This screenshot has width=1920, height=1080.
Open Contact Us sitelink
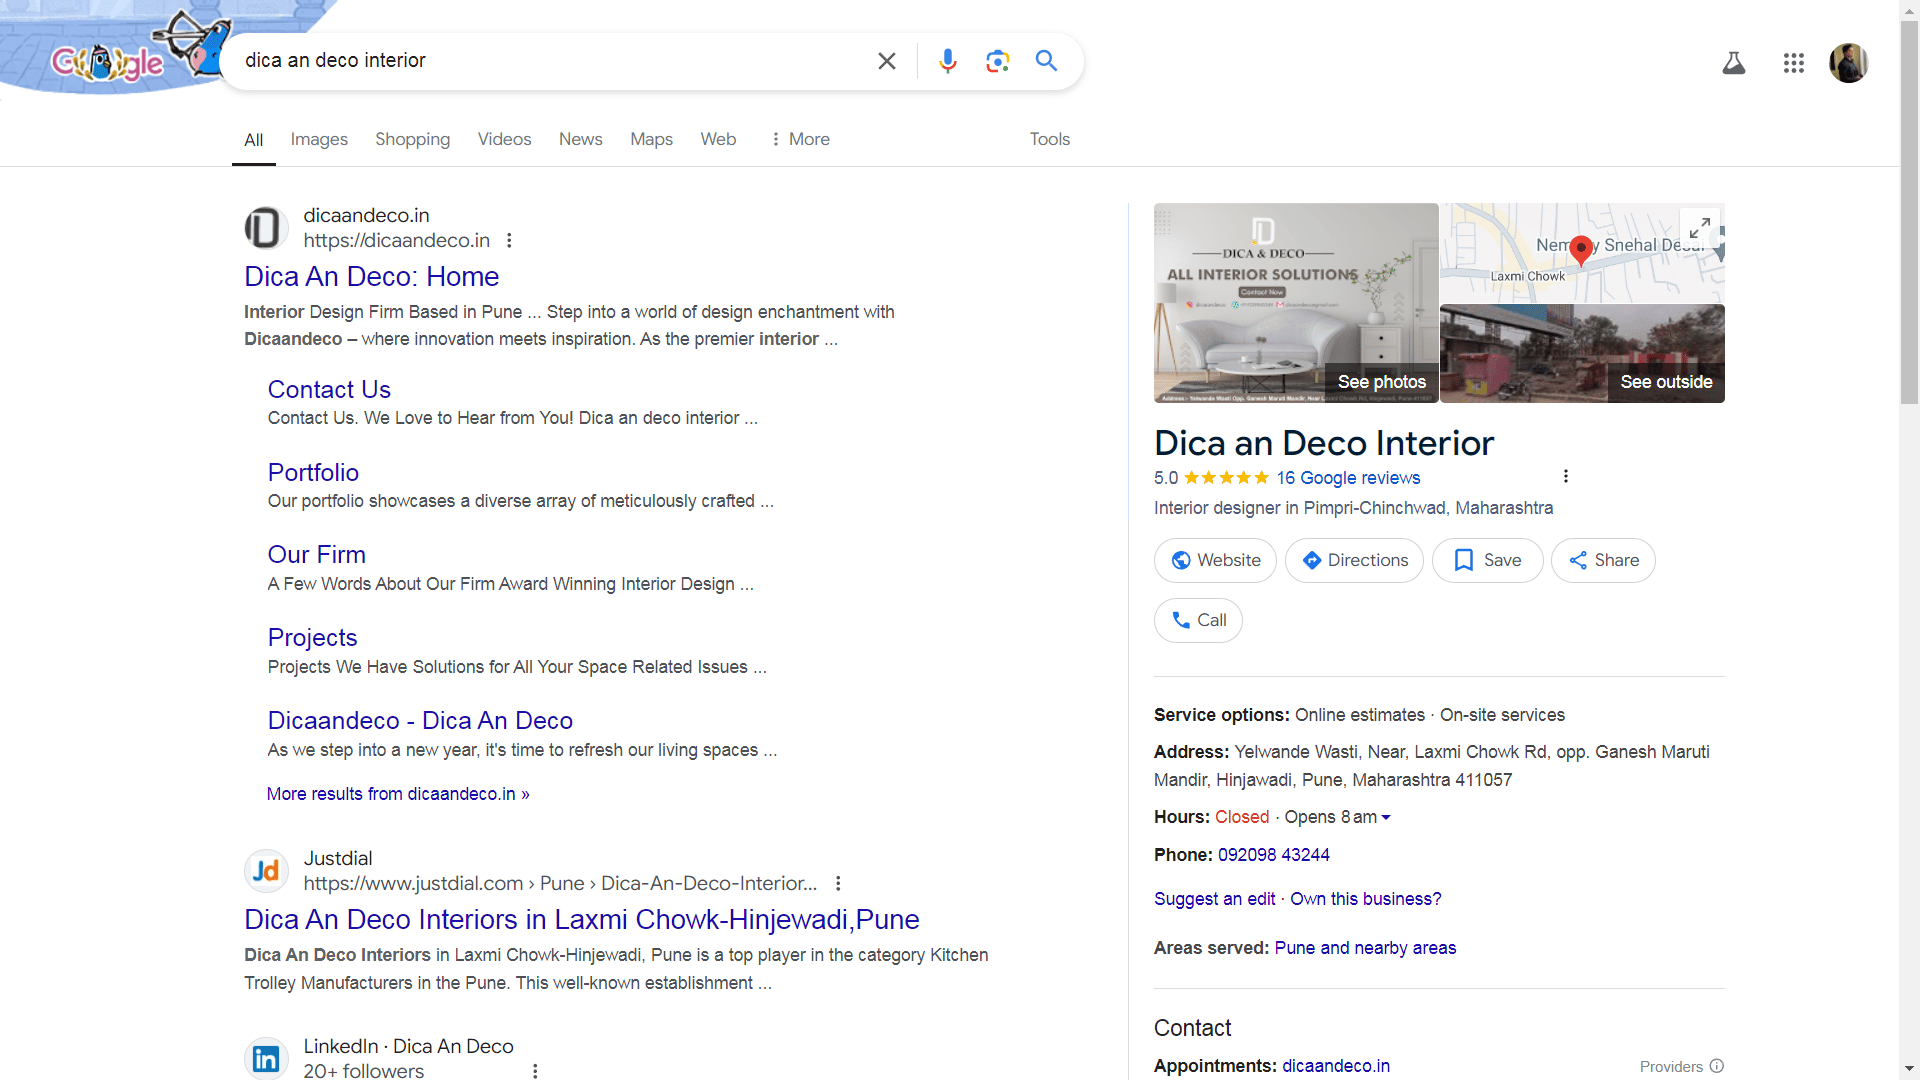[x=329, y=390]
